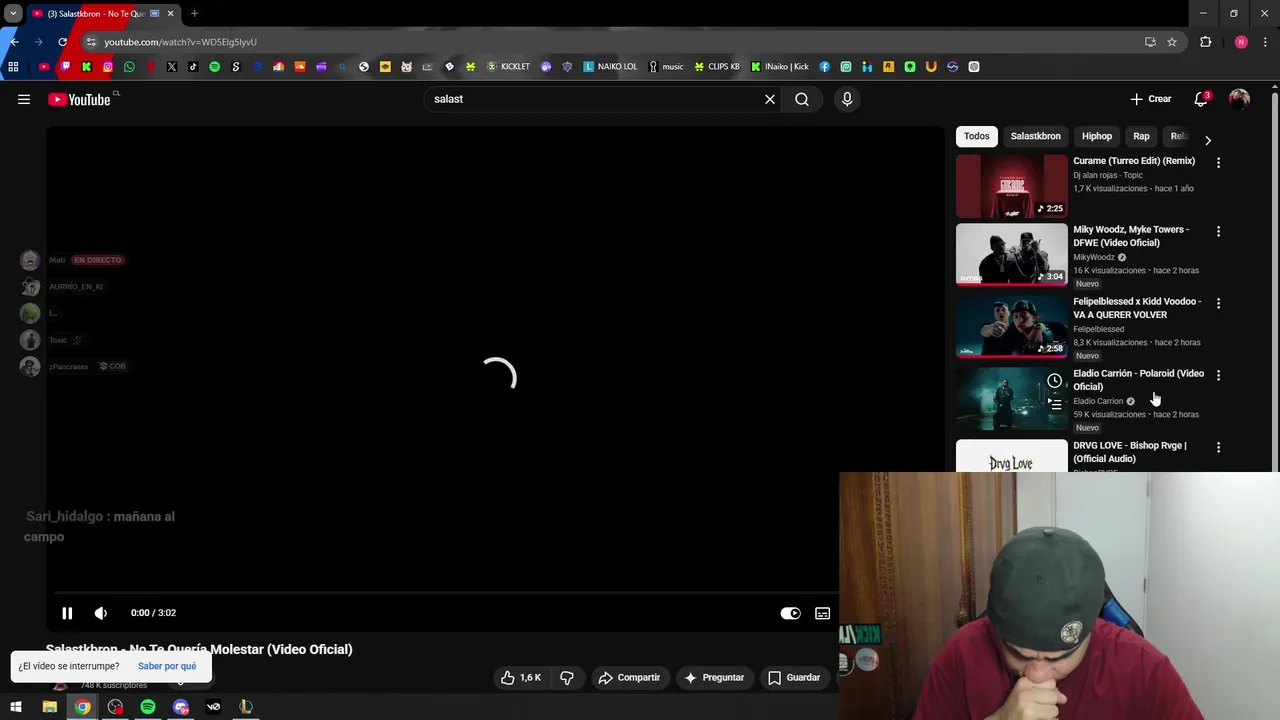Select the Hiphop filter chip

1097,136
